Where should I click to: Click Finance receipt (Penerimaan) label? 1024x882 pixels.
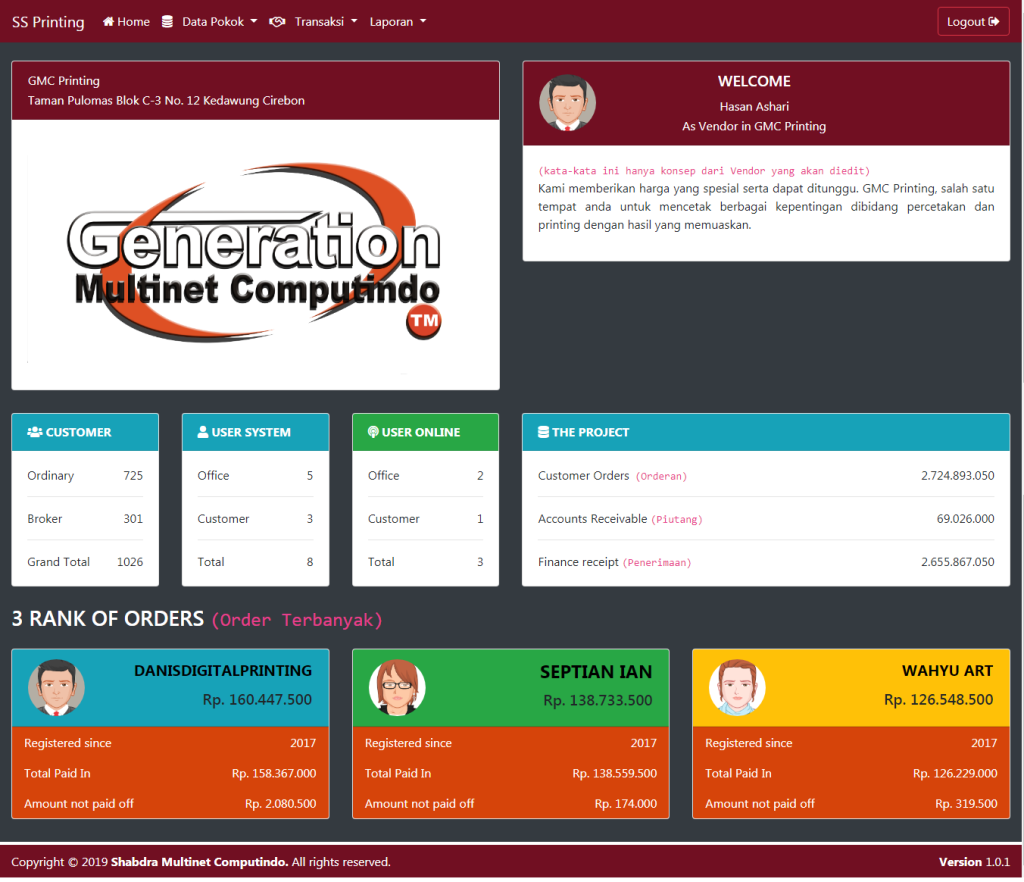615,562
